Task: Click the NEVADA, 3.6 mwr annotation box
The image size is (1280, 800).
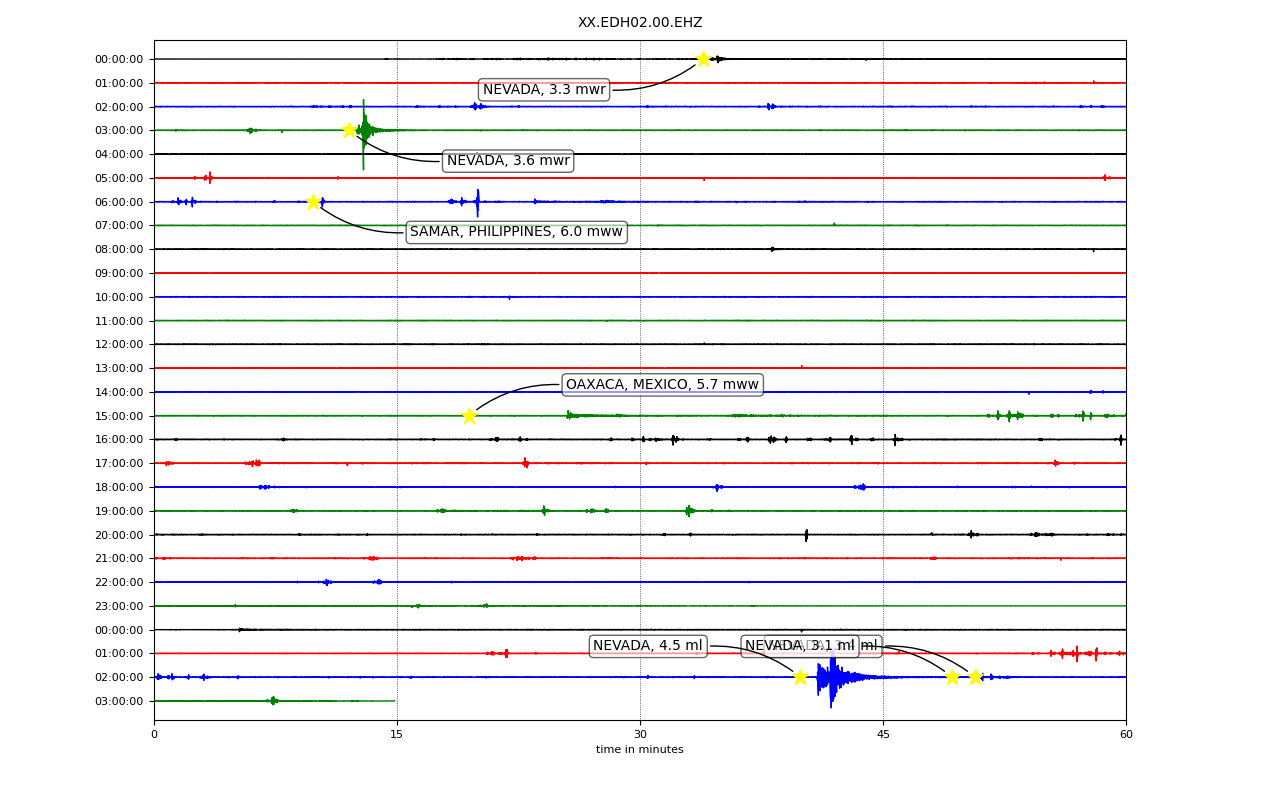Action: 508,161
